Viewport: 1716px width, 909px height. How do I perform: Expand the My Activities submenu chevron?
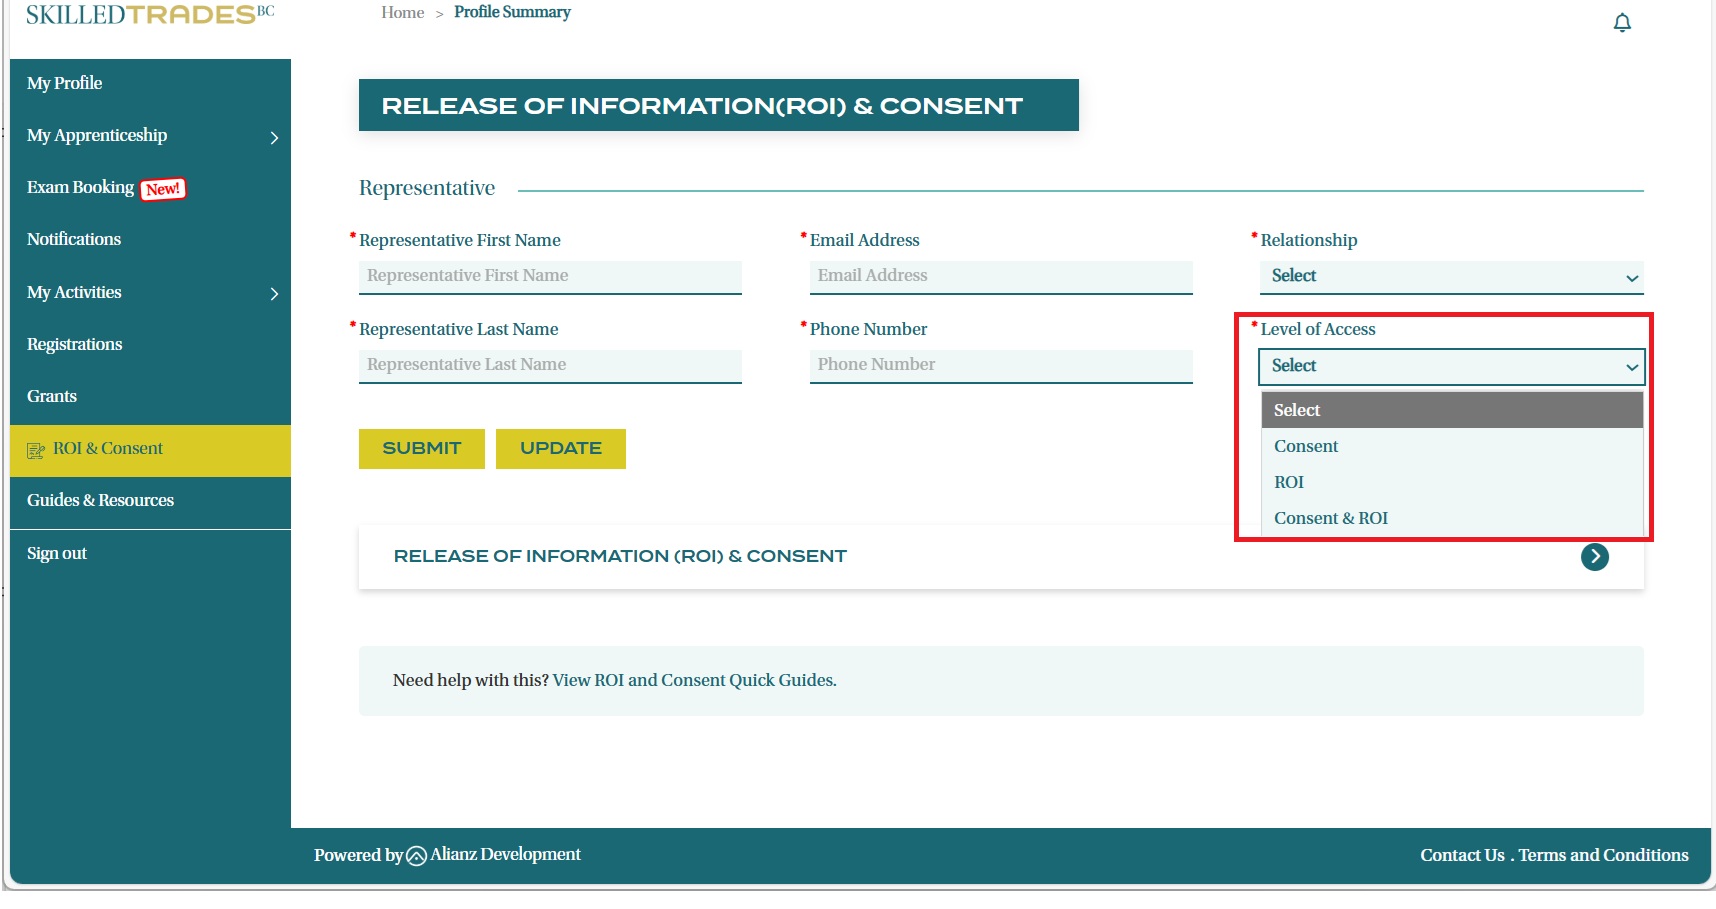(x=274, y=294)
